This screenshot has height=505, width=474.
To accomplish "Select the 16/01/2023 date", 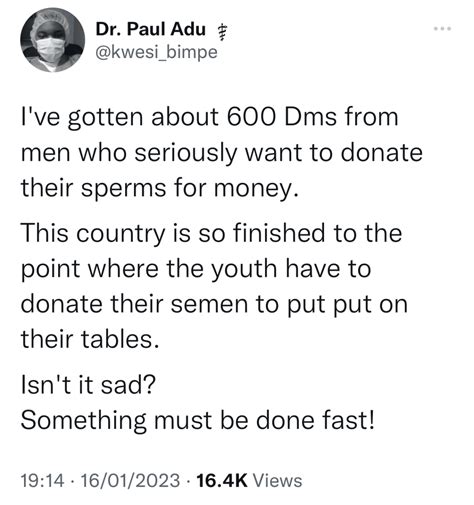I will (130, 480).
